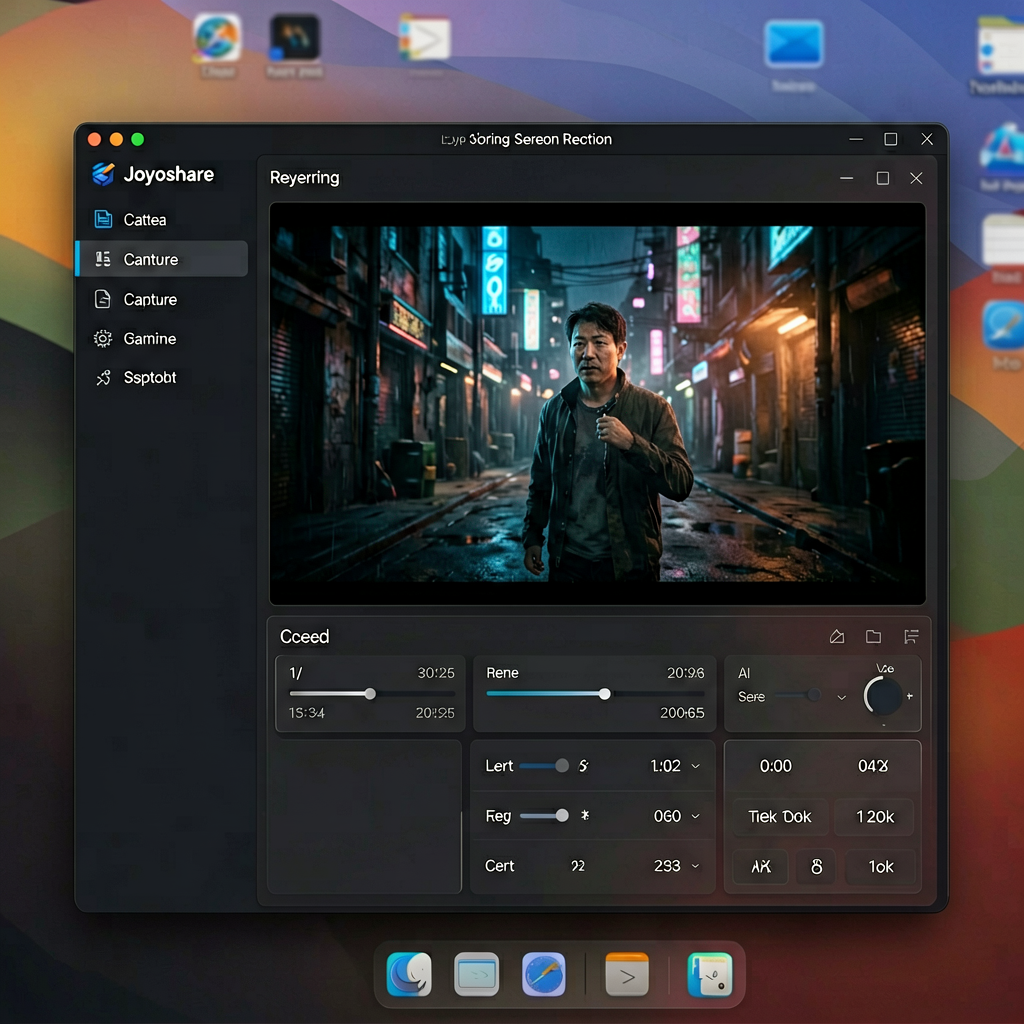Maximize the Reyerring inner panel

point(883,178)
